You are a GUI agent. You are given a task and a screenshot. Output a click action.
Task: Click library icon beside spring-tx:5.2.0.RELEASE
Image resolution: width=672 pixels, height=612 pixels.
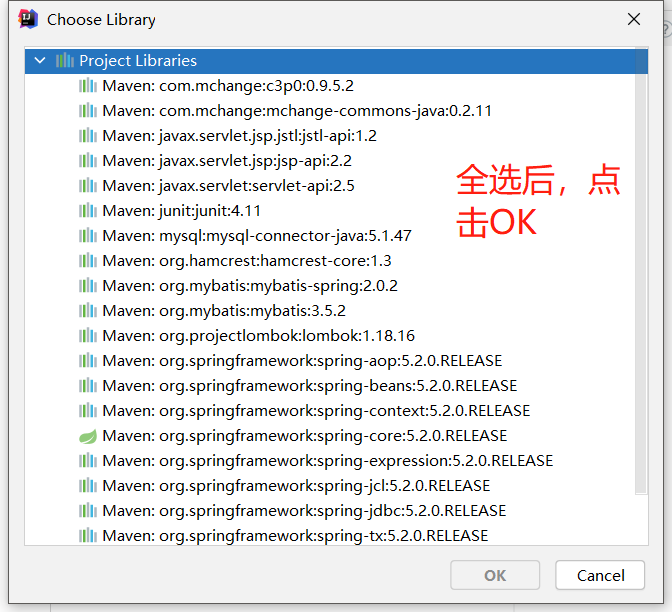88,536
